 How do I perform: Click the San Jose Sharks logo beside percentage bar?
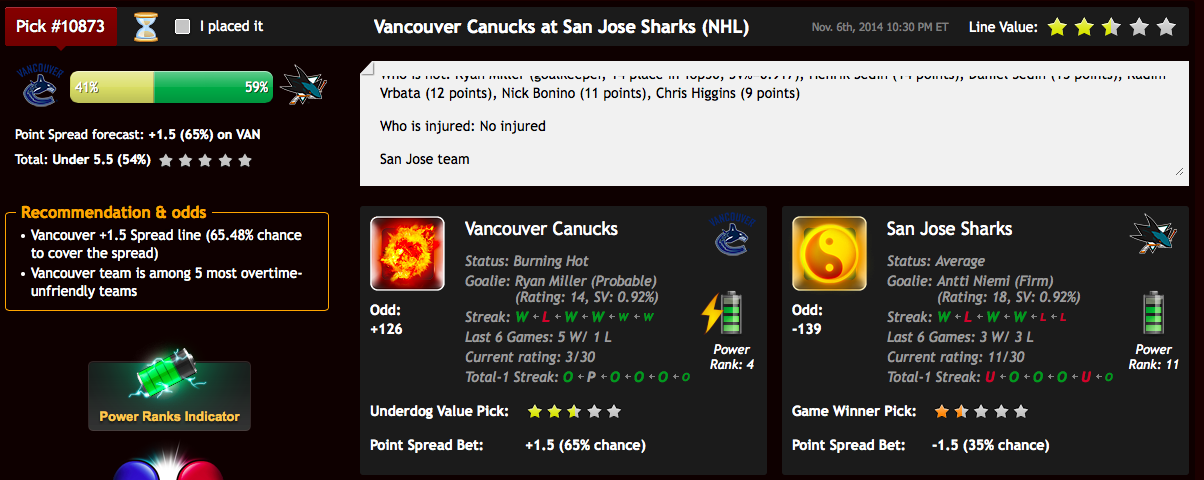tap(303, 86)
